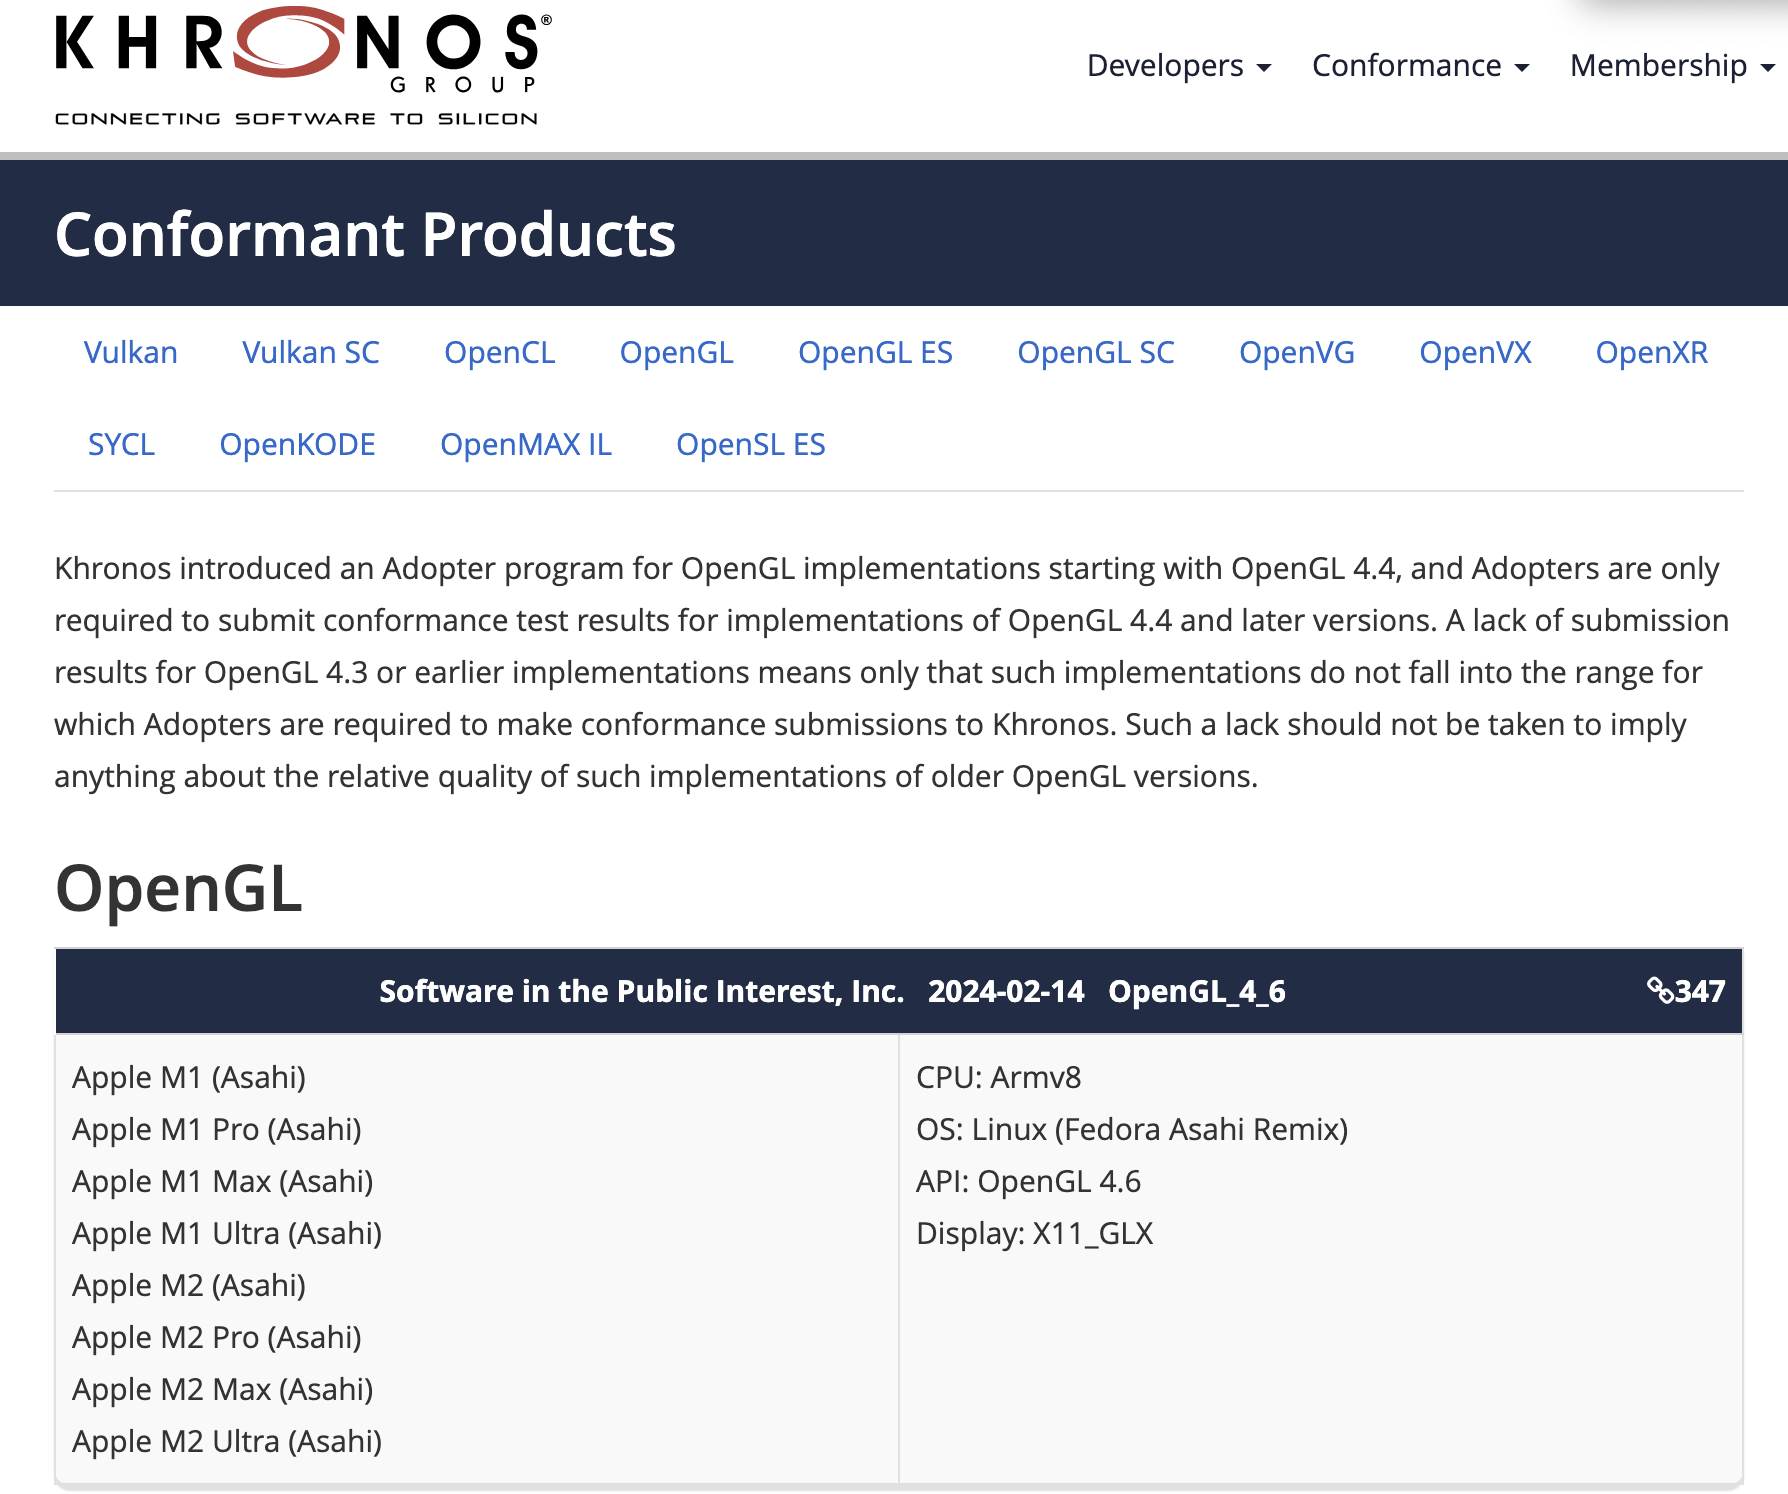Viewport: 1788px width, 1494px height.
Task: Visit the OpenKODE products link
Action: point(298,445)
